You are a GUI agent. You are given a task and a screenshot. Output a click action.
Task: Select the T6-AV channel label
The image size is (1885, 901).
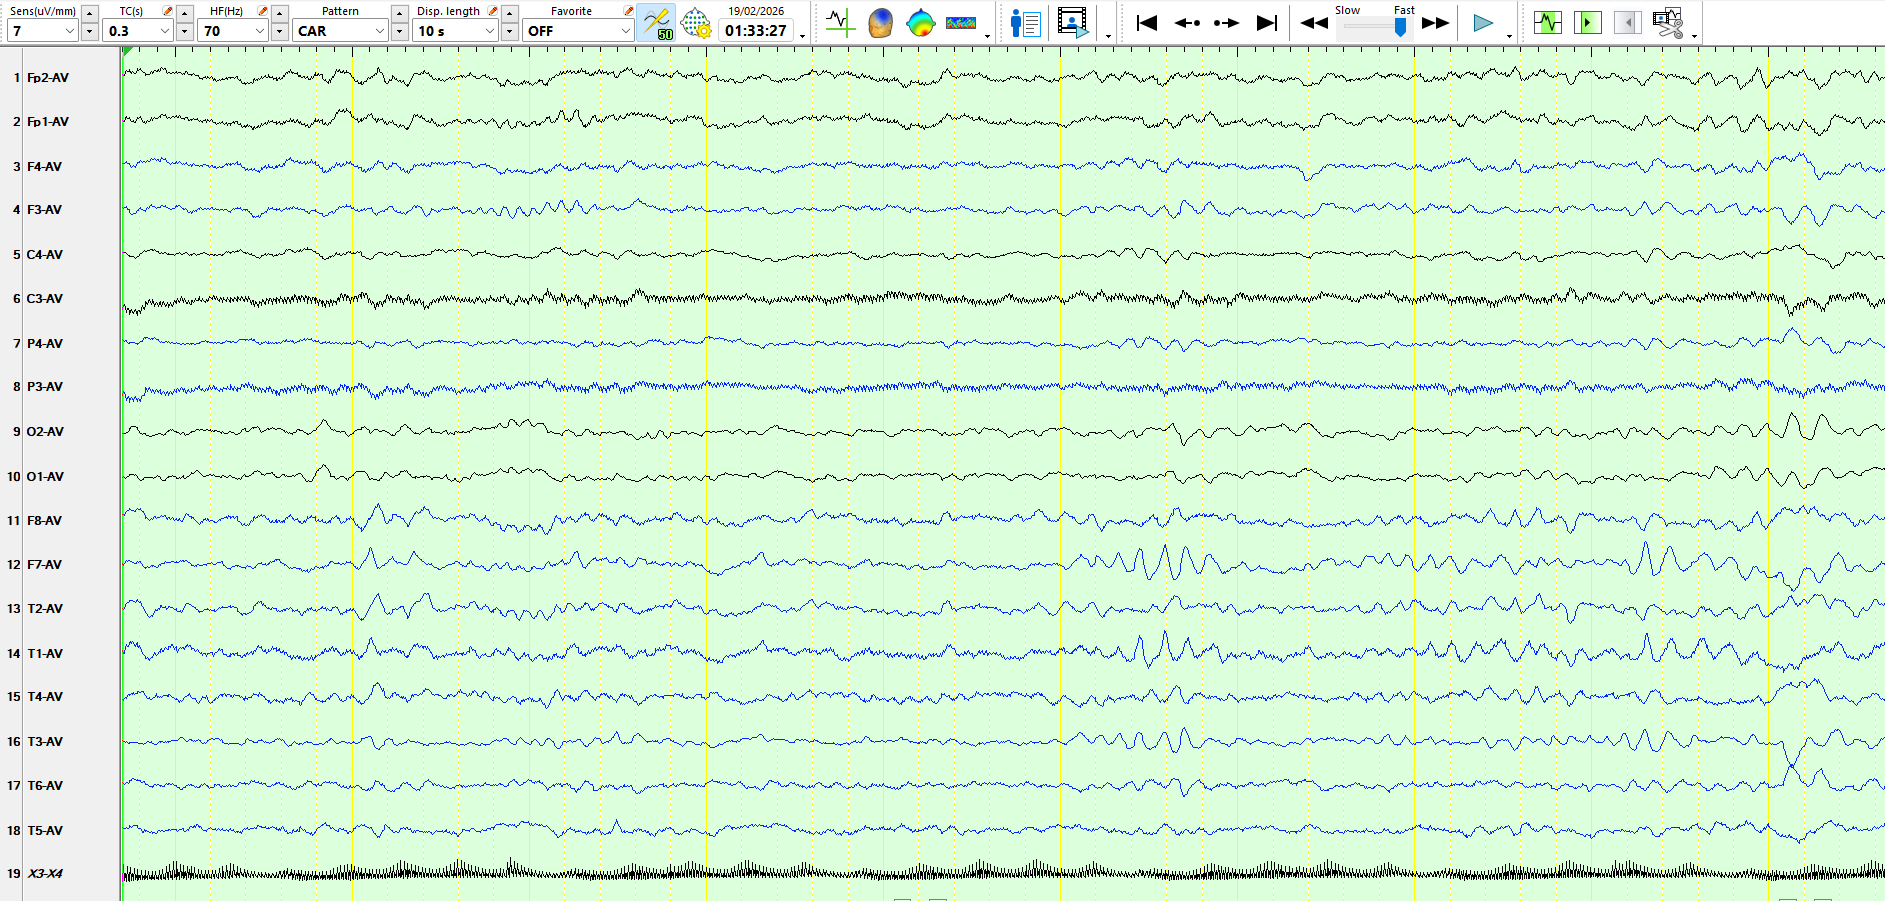tap(44, 785)
